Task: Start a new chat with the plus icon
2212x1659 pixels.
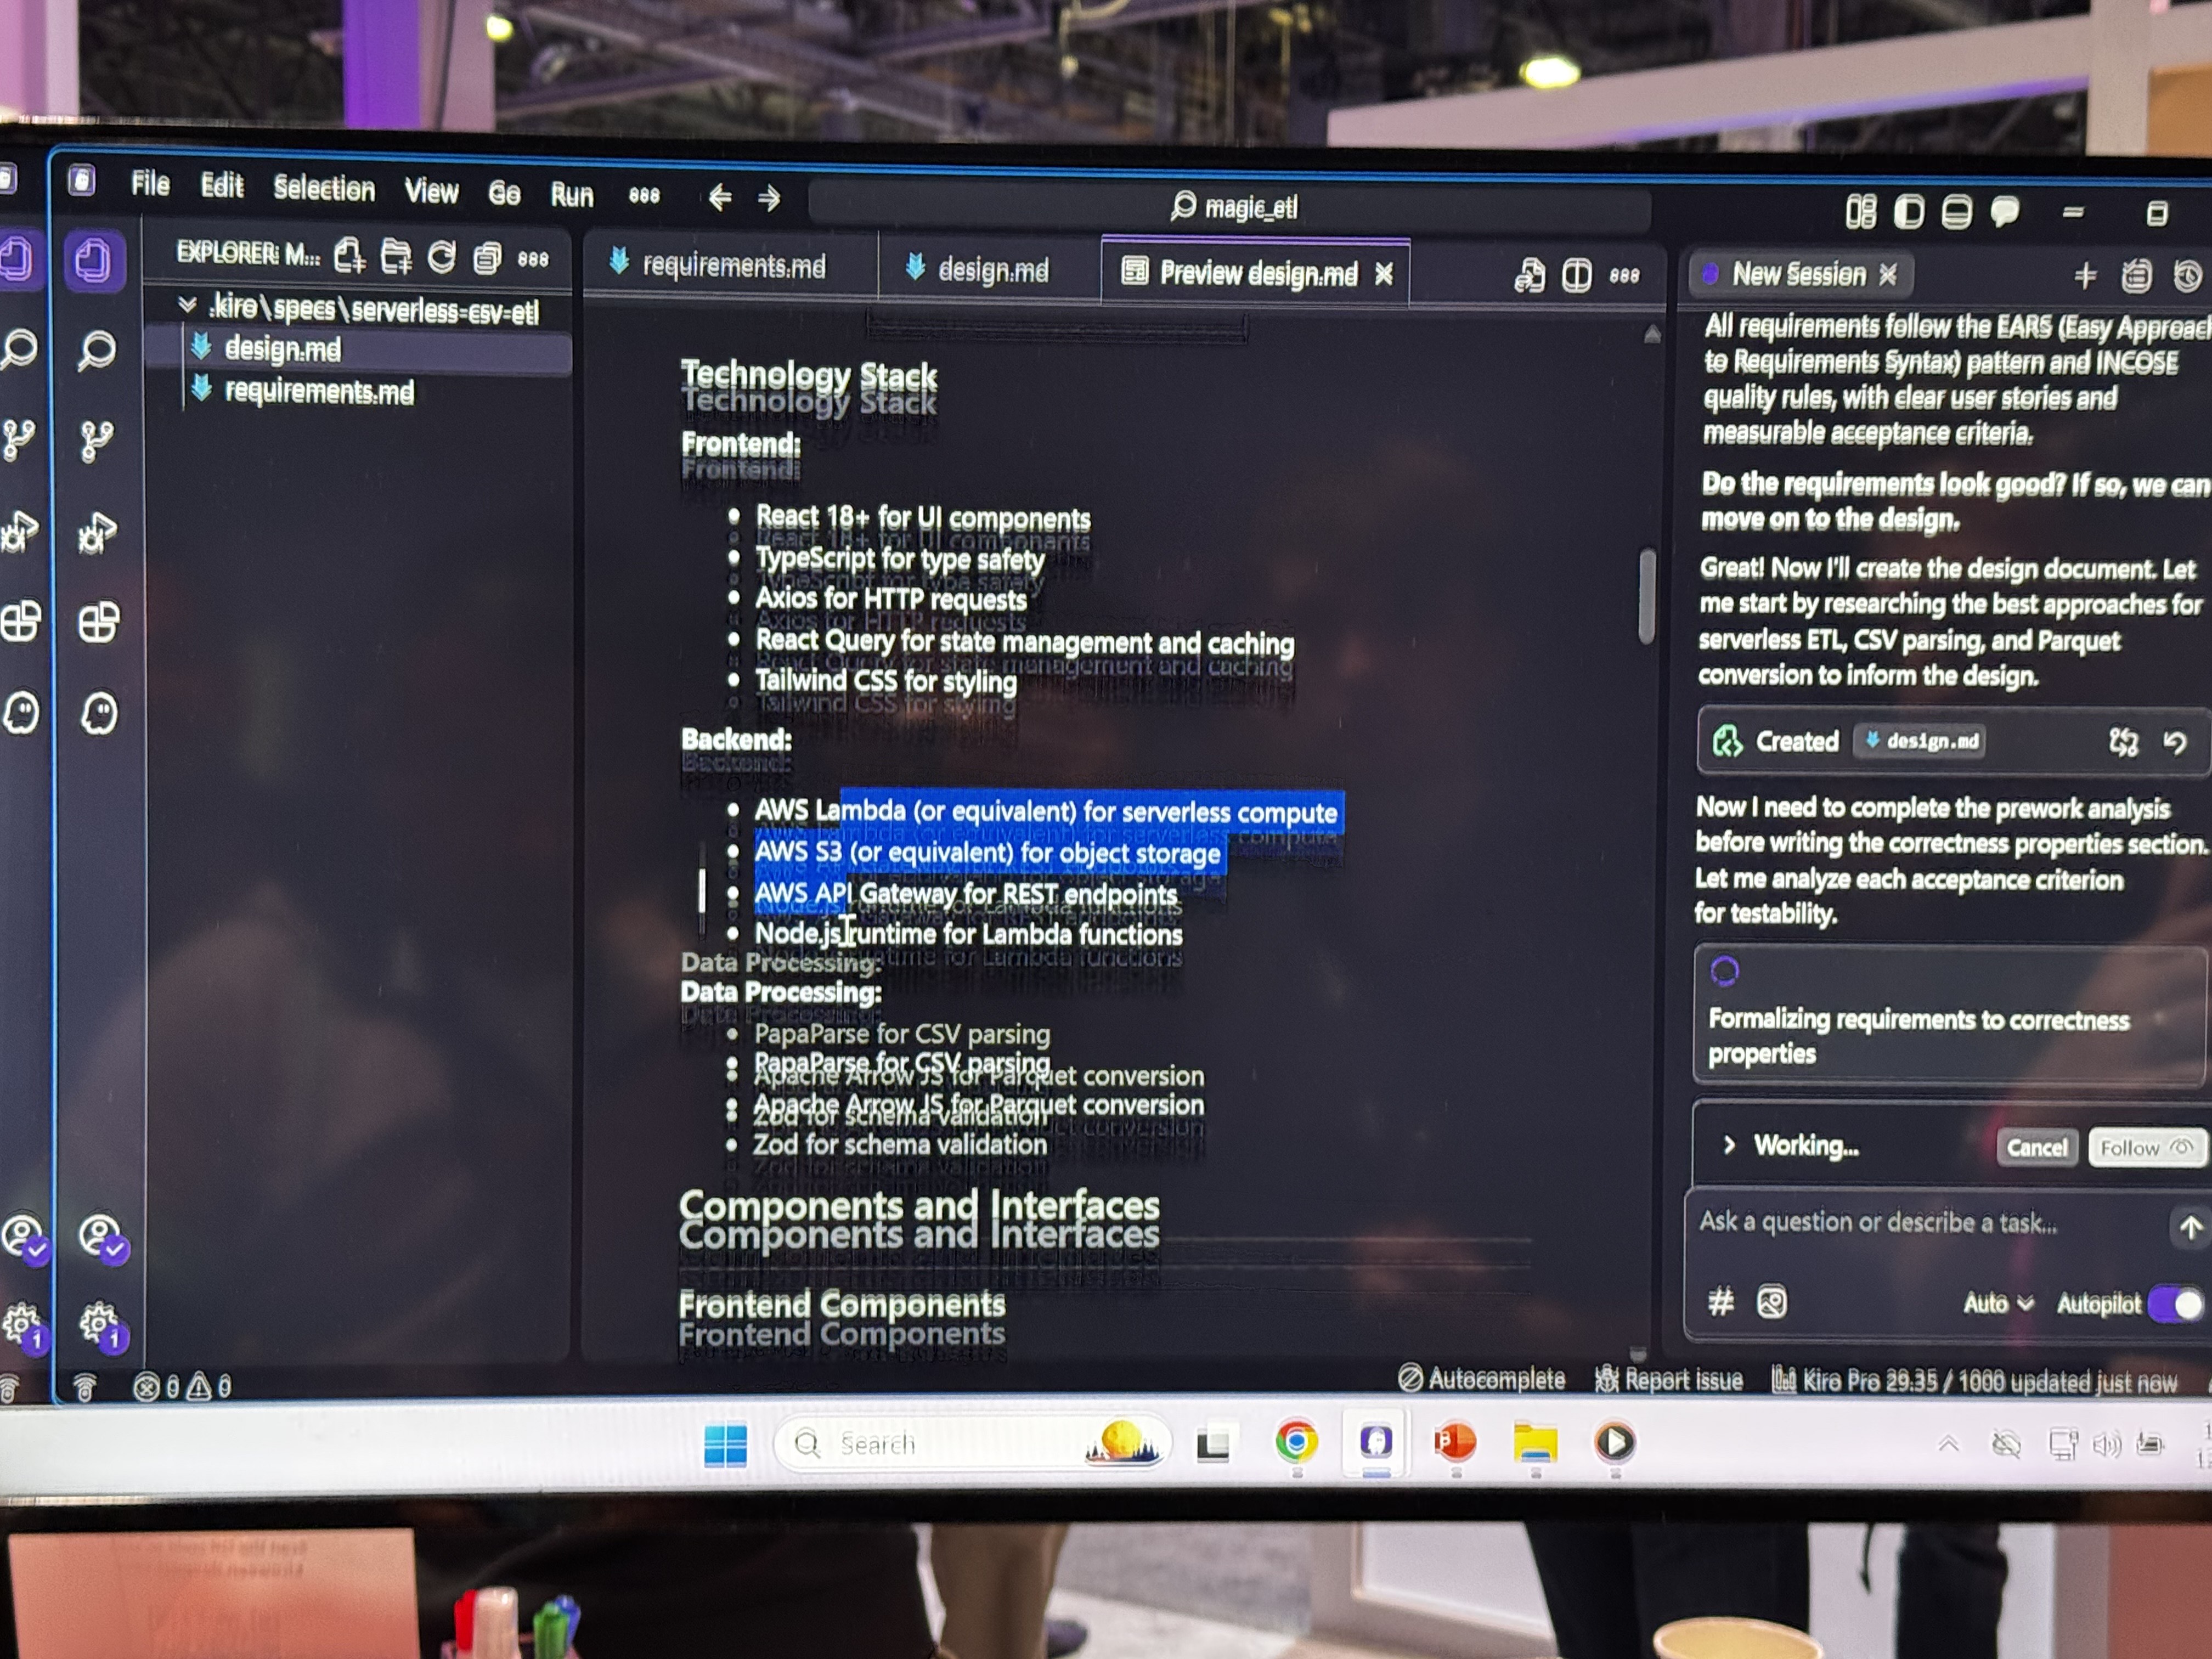Action: tap(2085, 275)
